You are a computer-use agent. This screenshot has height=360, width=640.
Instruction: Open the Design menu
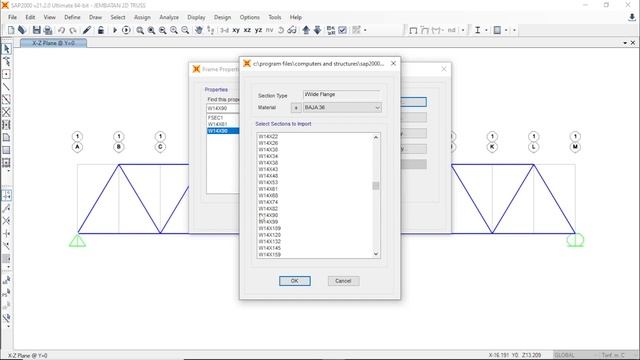[222, 17]
